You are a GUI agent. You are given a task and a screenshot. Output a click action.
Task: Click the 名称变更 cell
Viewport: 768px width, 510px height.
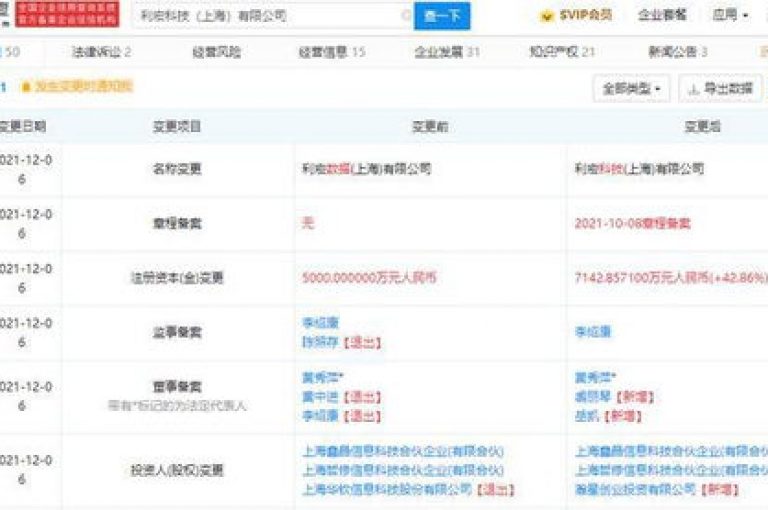[177, 169]
